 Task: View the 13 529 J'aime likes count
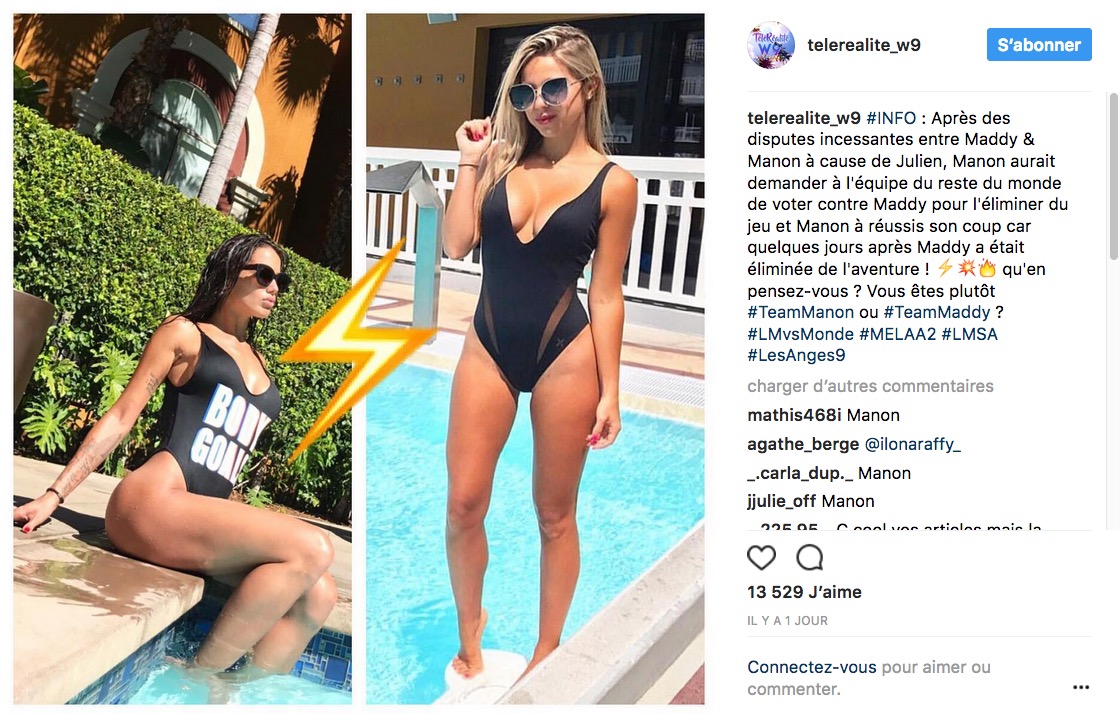click(804, 592)
